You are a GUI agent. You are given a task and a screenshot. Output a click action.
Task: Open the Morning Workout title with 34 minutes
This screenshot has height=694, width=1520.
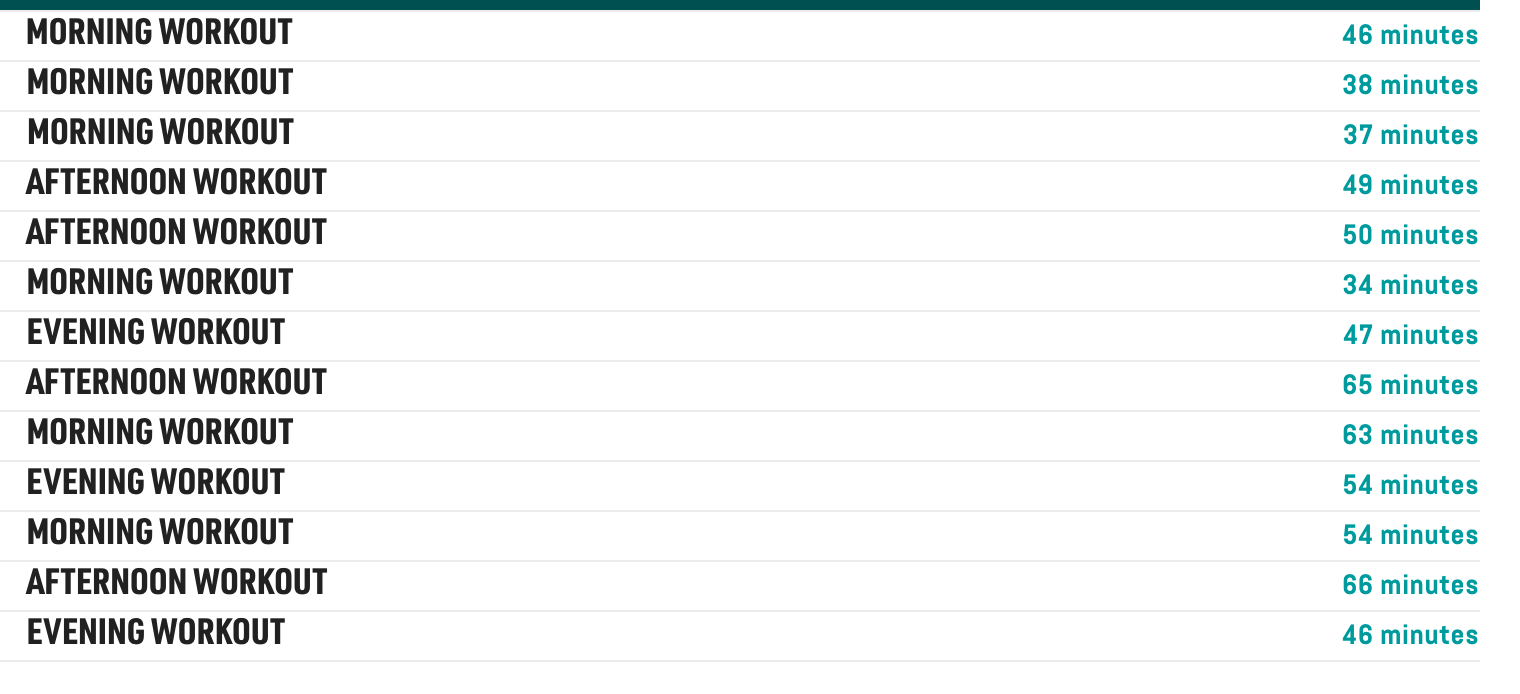160,283
